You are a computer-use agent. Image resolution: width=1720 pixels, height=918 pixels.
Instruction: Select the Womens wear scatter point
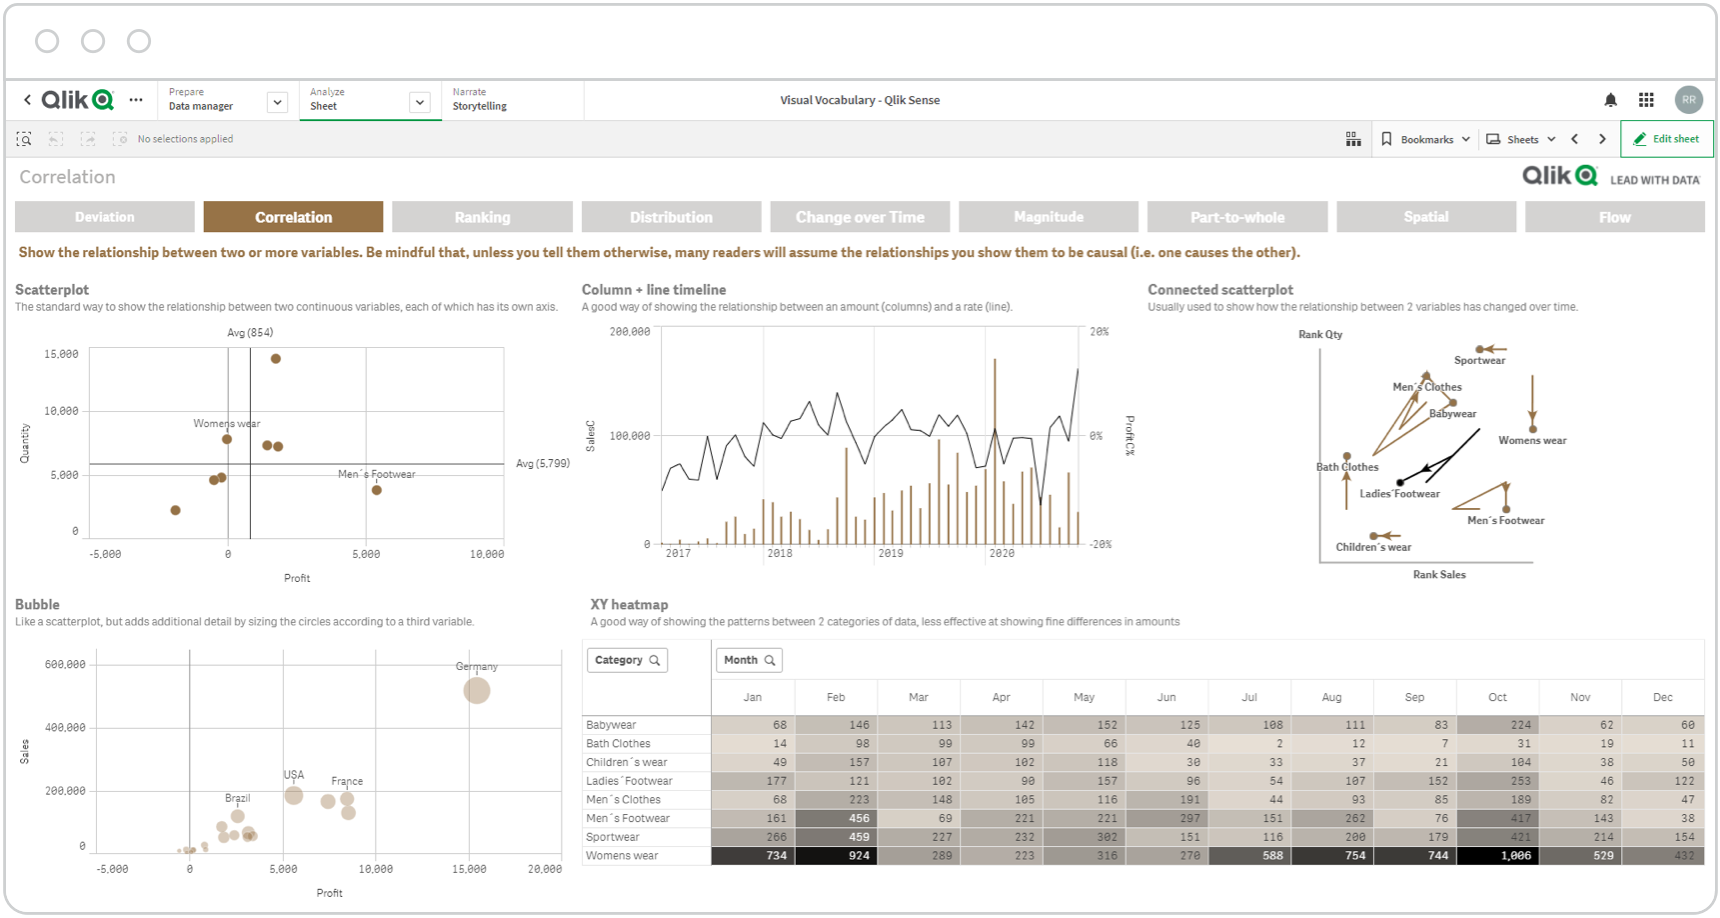227,439
